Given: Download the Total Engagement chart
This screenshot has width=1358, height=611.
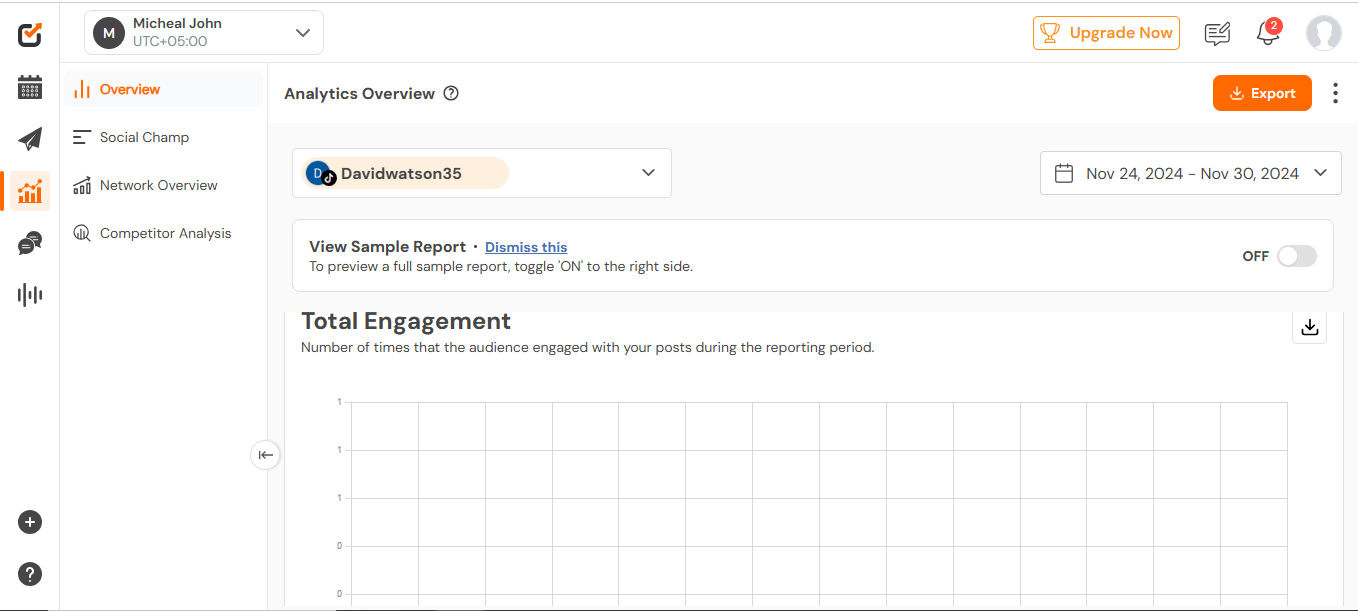Looking at the screenshot, I should (x=1310, y=327).
